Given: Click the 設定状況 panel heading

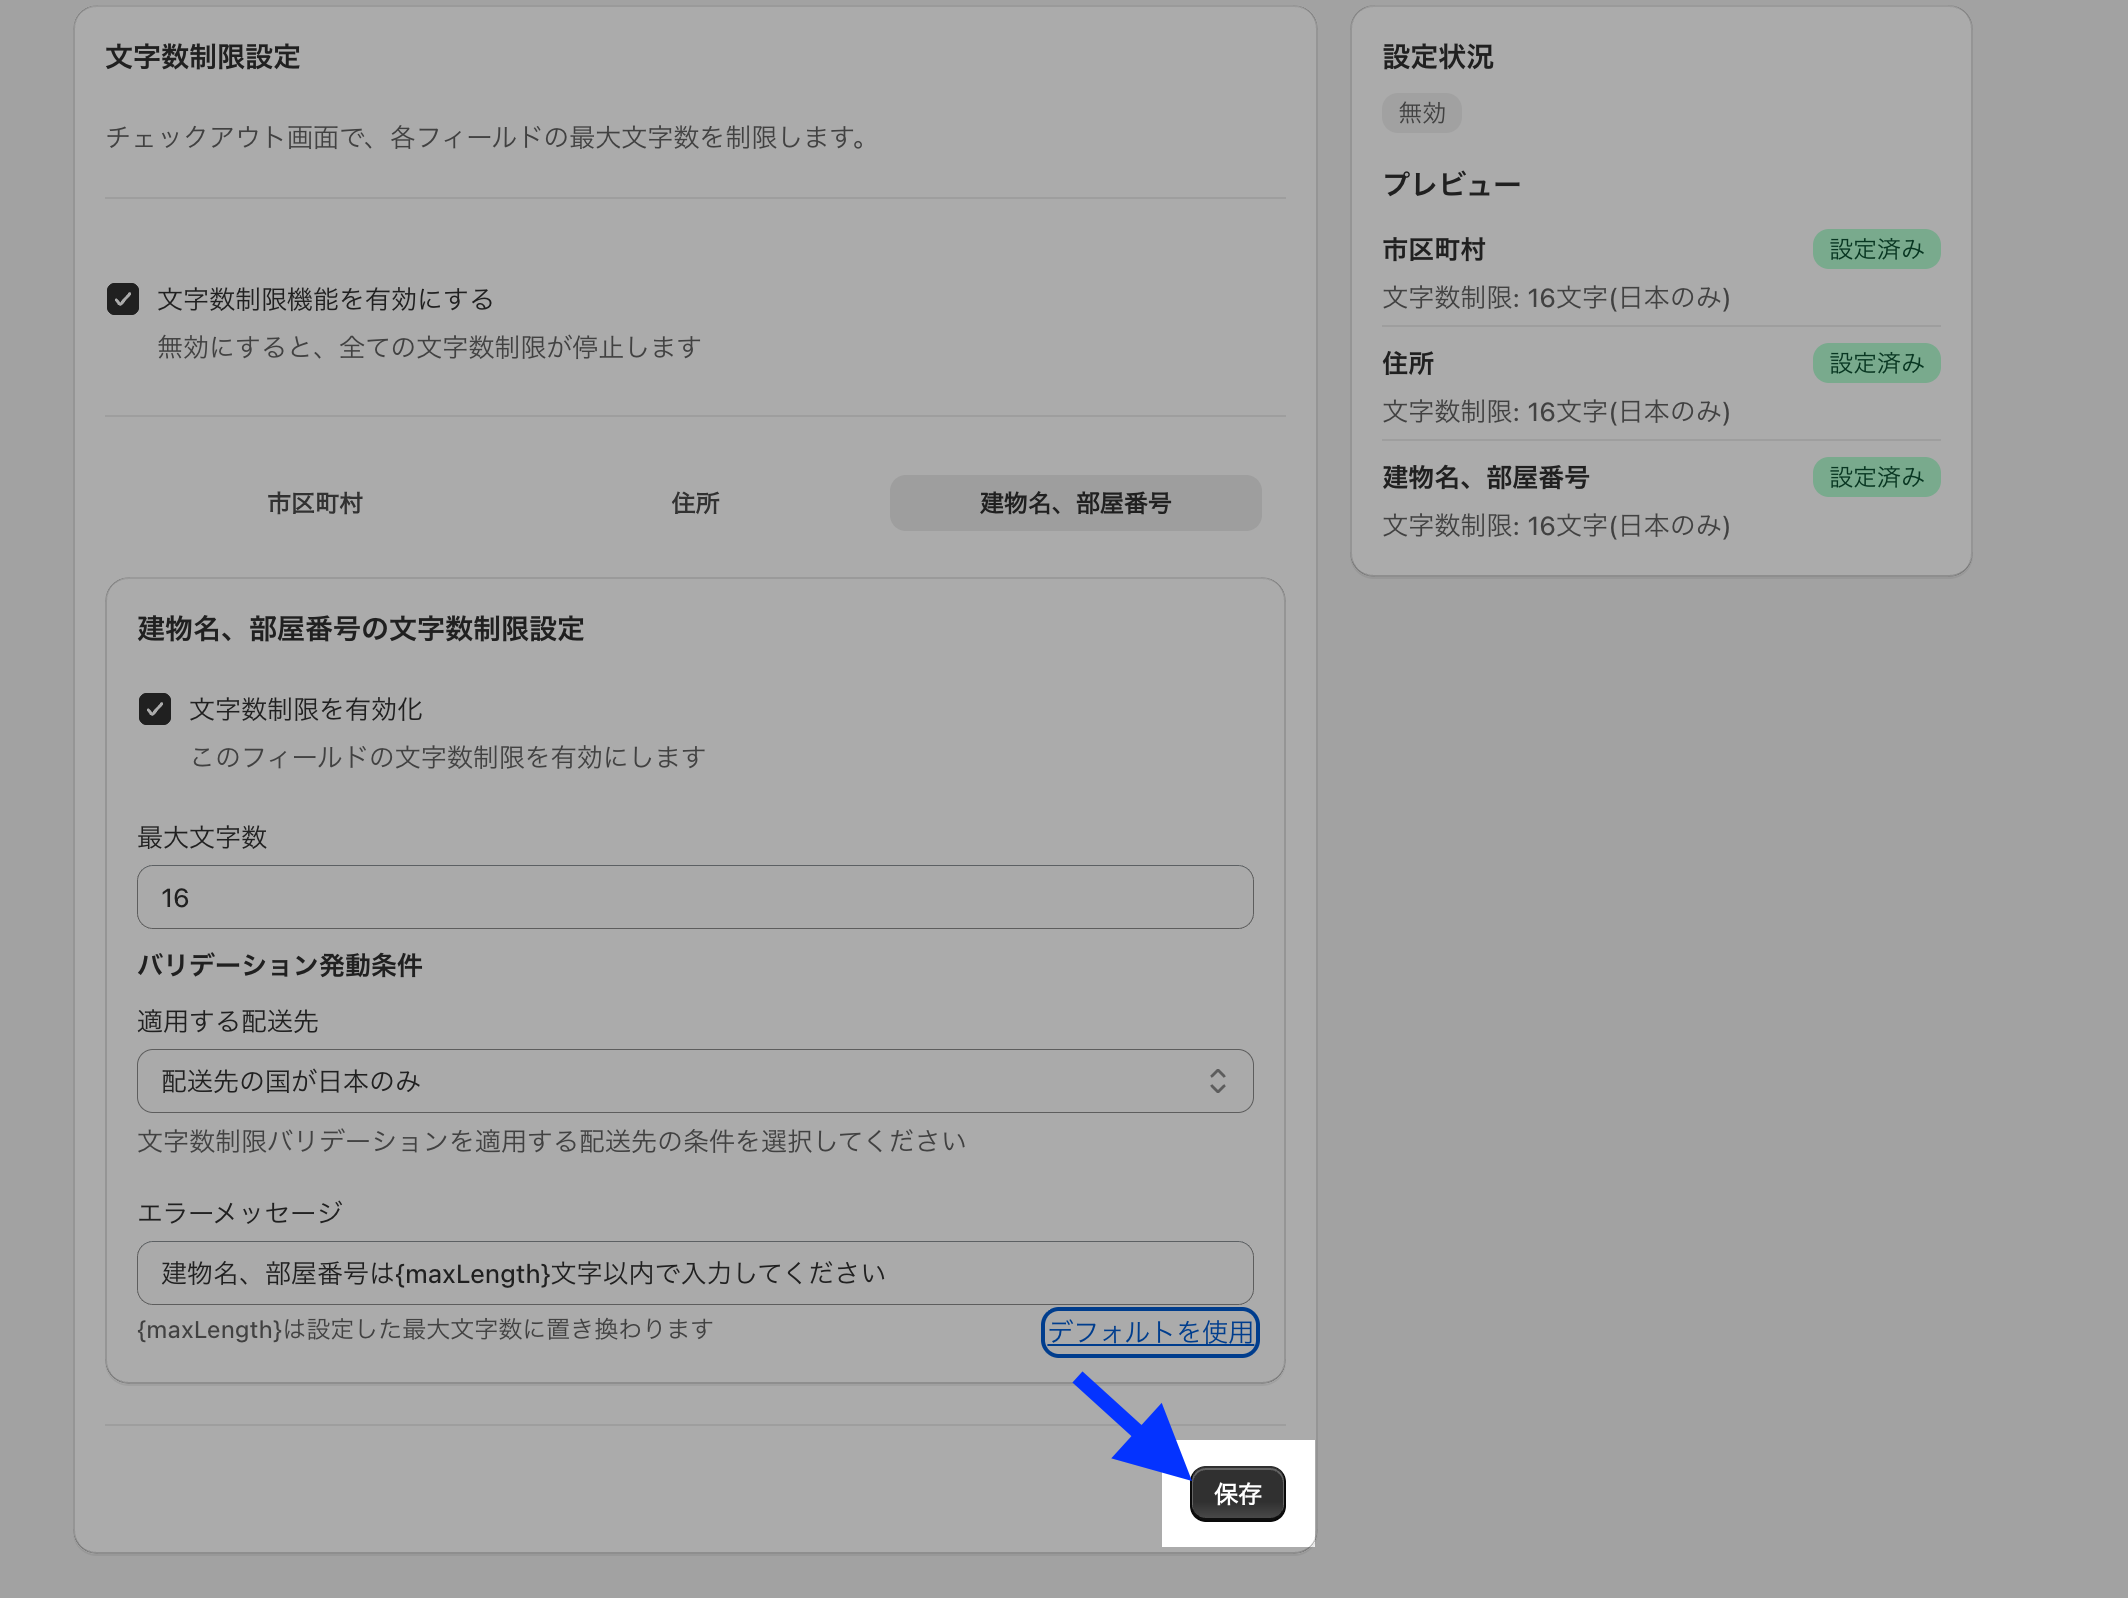Looking at the screenshot, I should 1437,57.
